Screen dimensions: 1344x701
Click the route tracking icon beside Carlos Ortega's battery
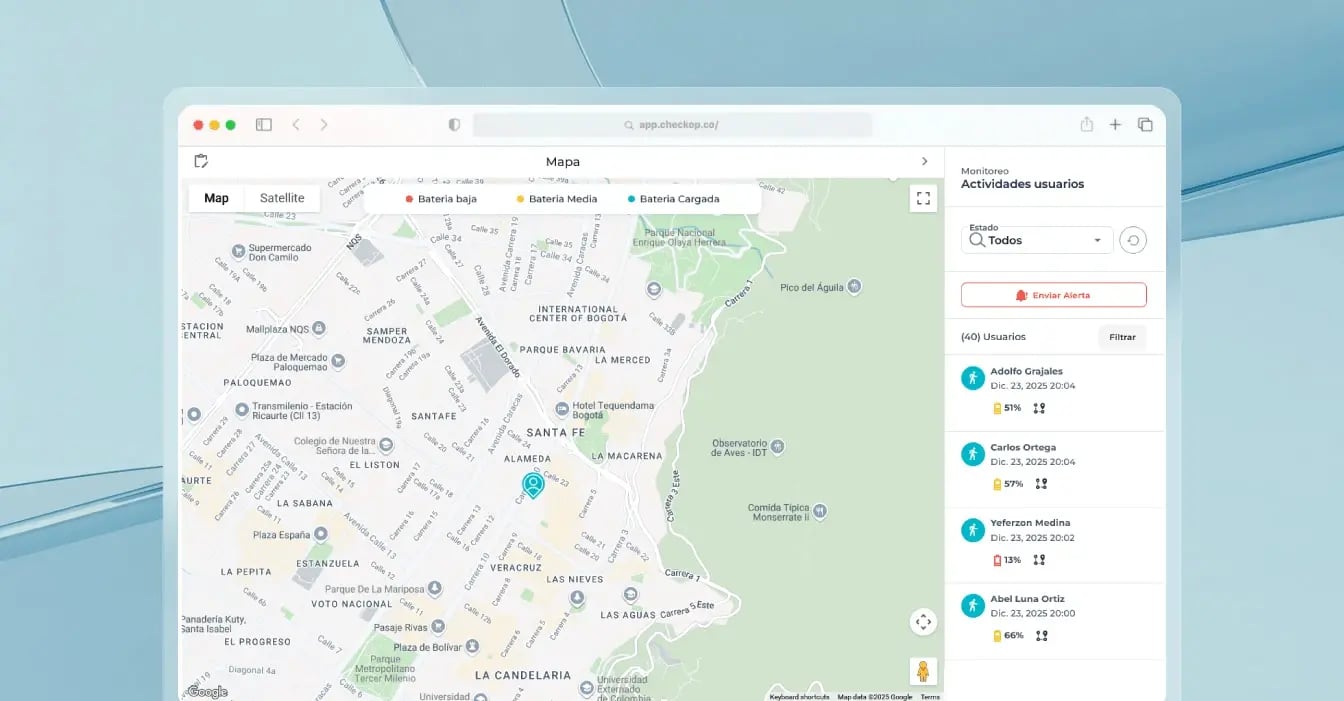(x=1039, y=483)
